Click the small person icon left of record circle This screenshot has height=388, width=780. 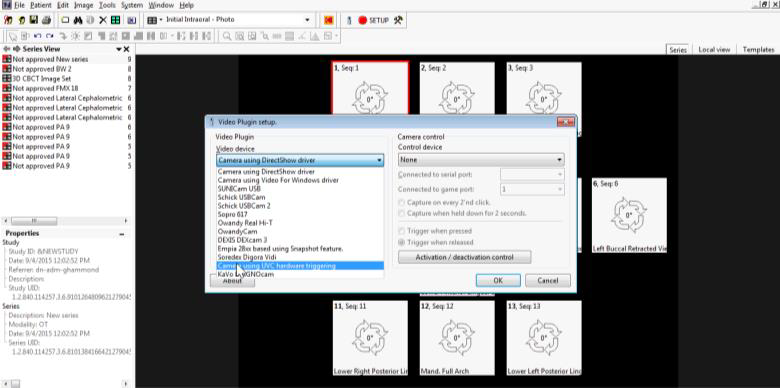coord(349,20)
